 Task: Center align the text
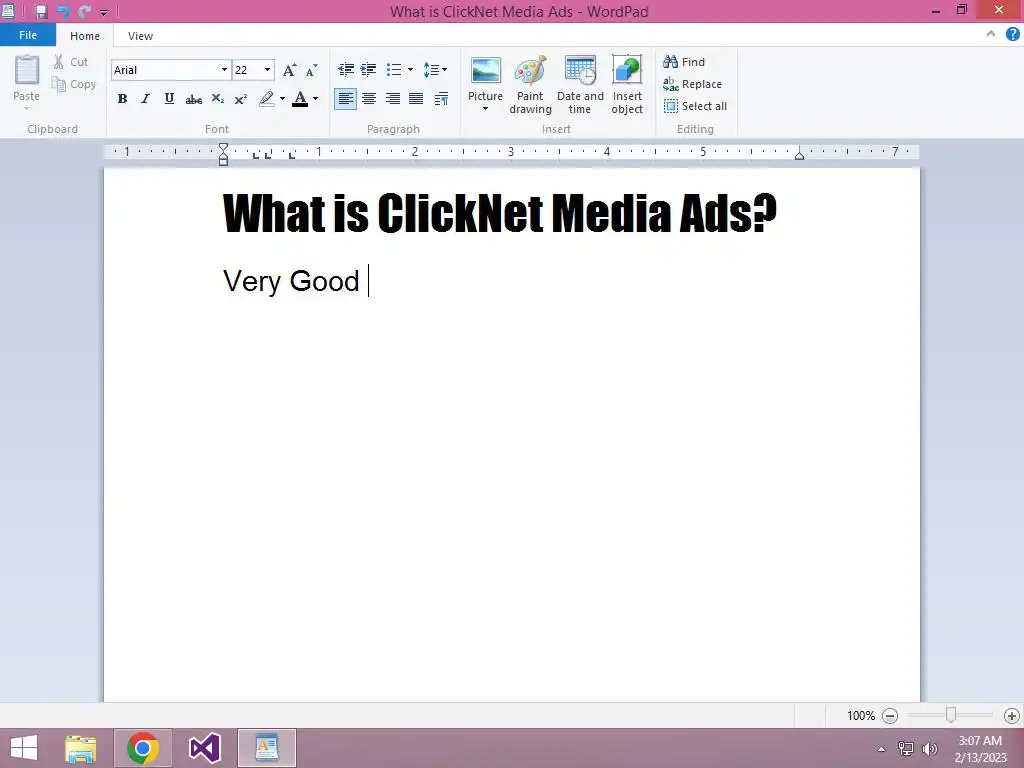(369, 99)
